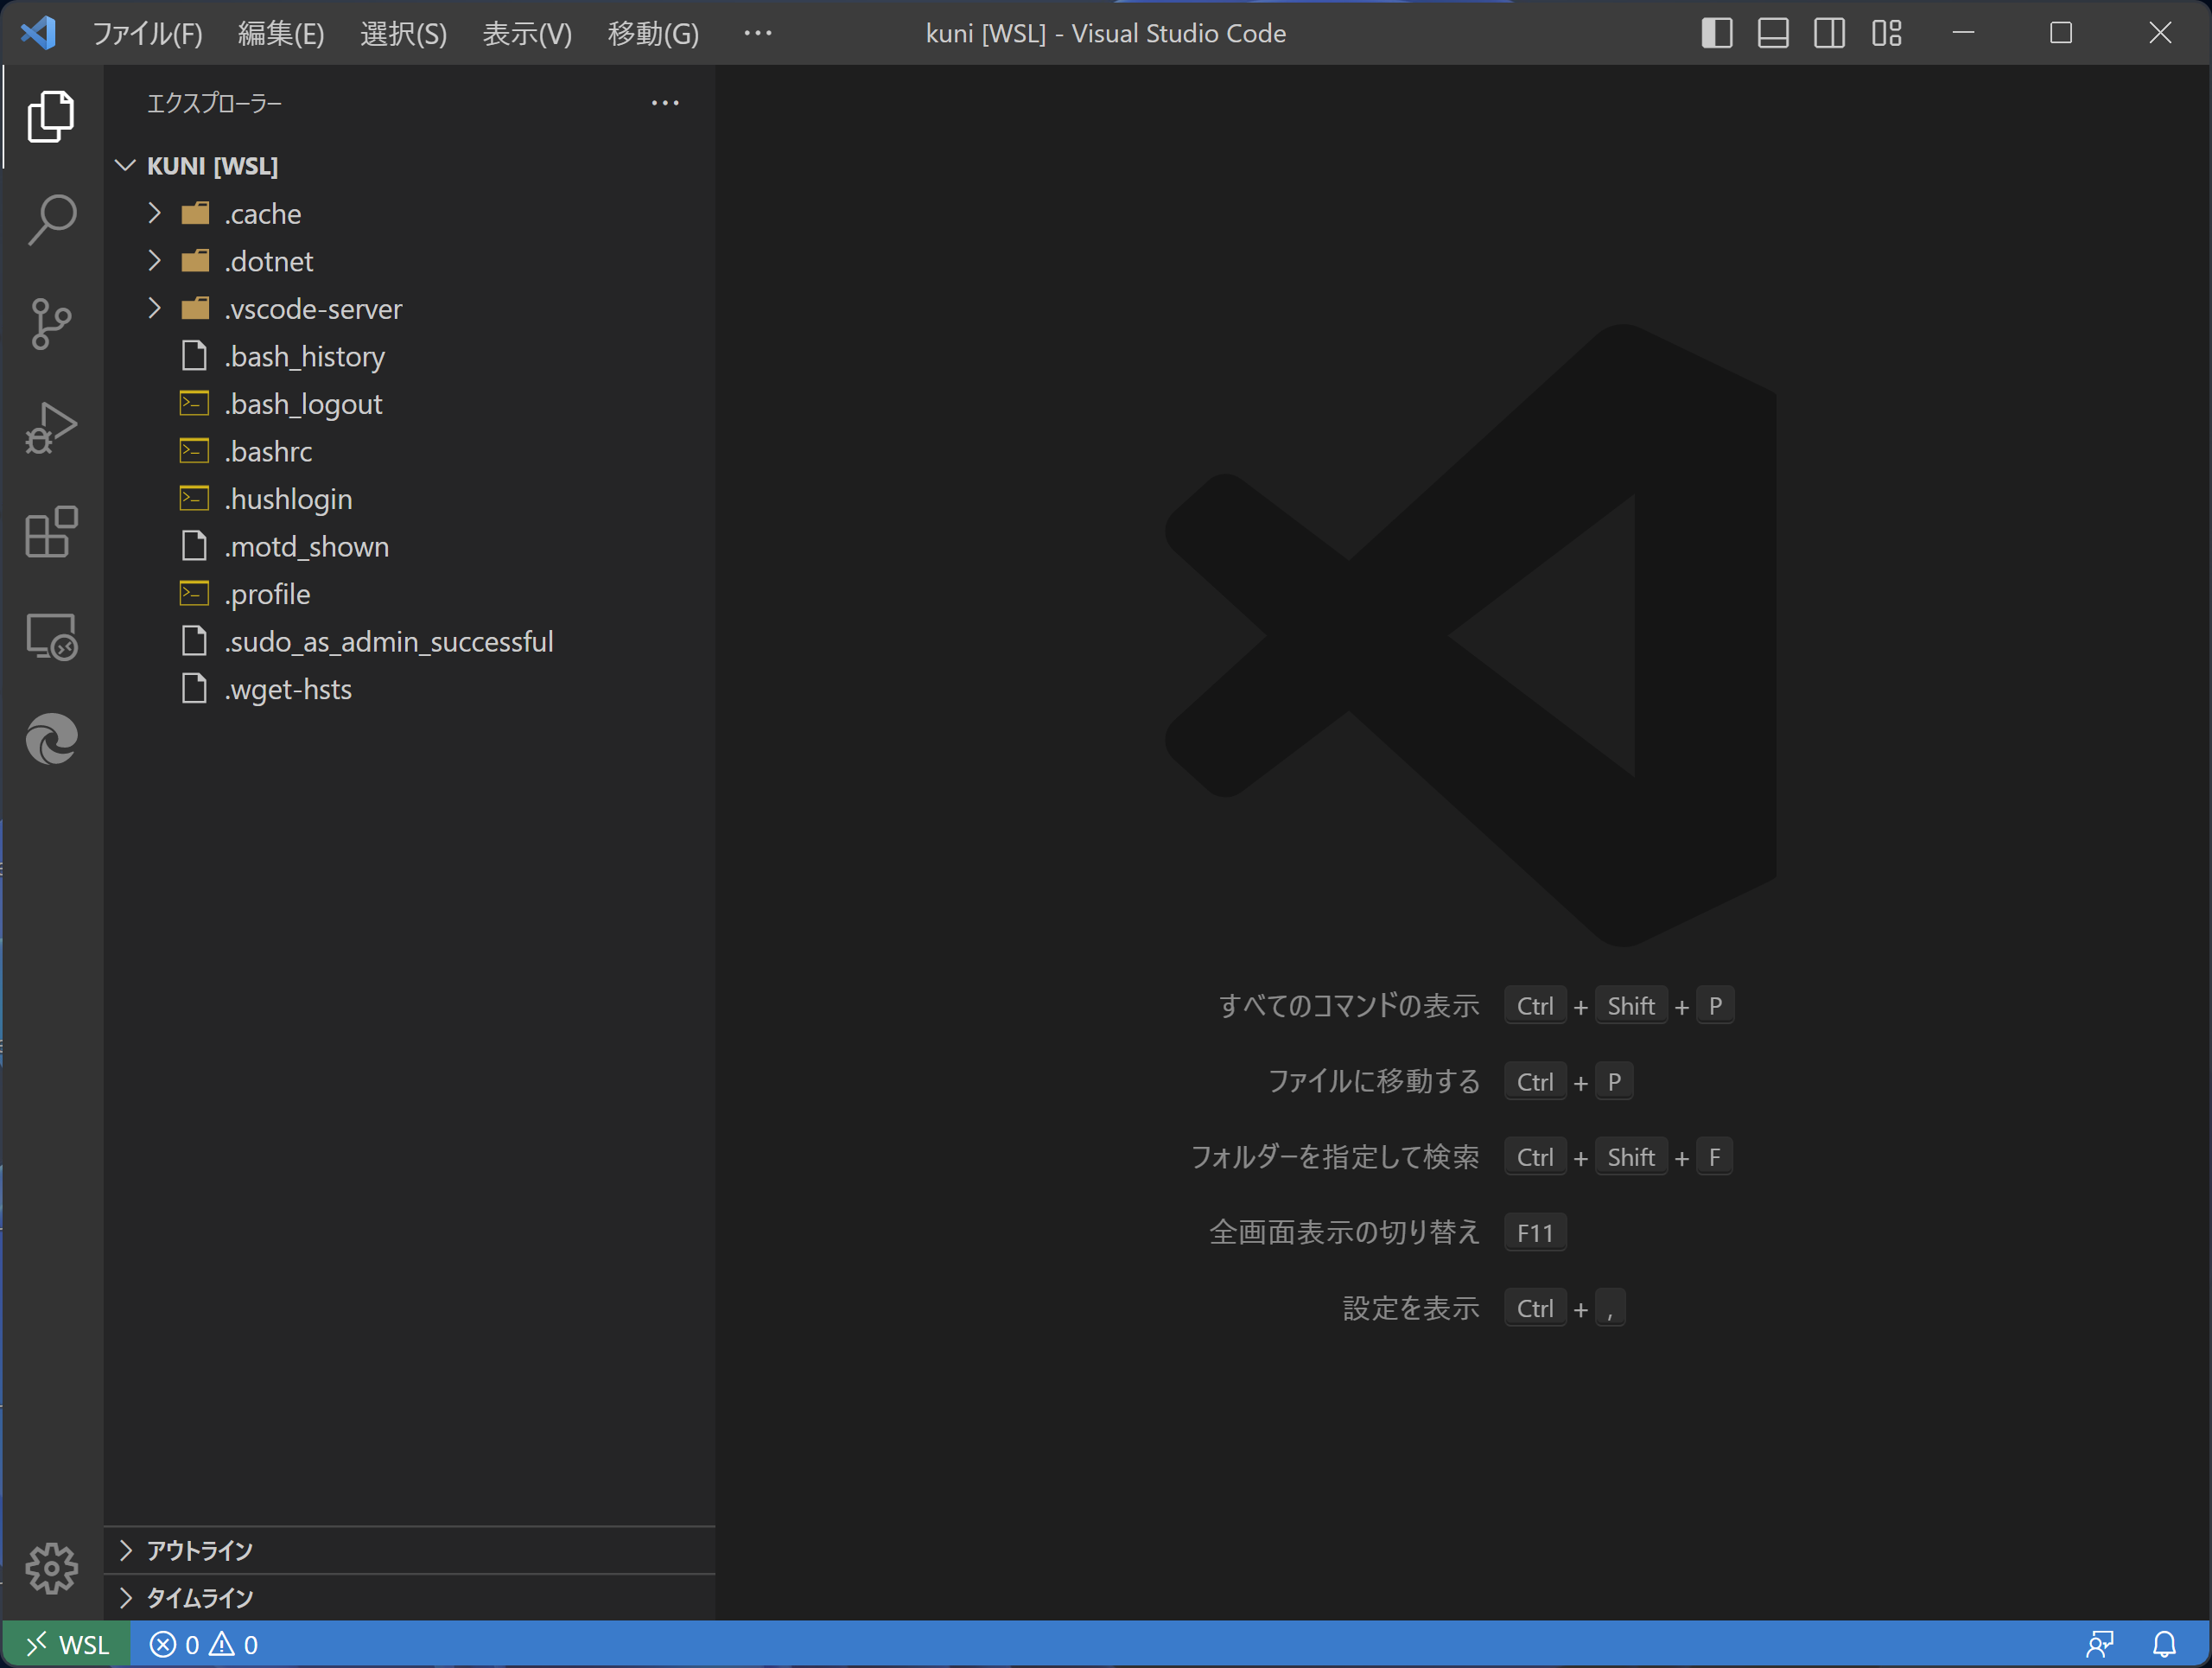
Task: Toggle the secondary side bar visibility
Action: pyautogui.click(x=1830, y=33)
